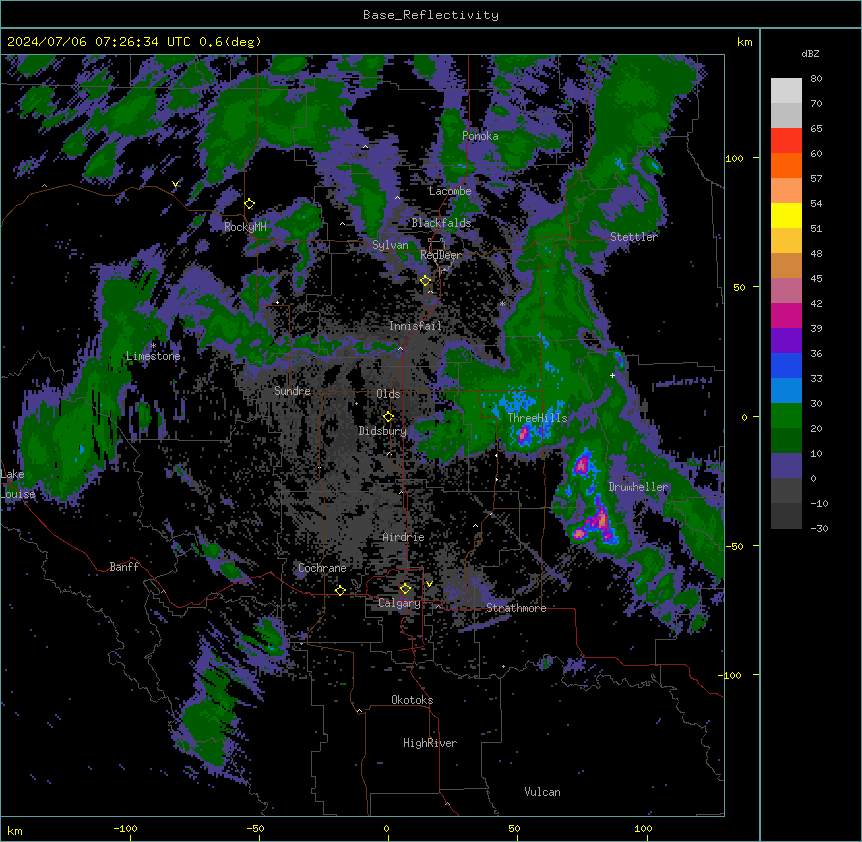
Task: Select the red 65-60 dBZ legend swatch
Action: pos(786,141)
